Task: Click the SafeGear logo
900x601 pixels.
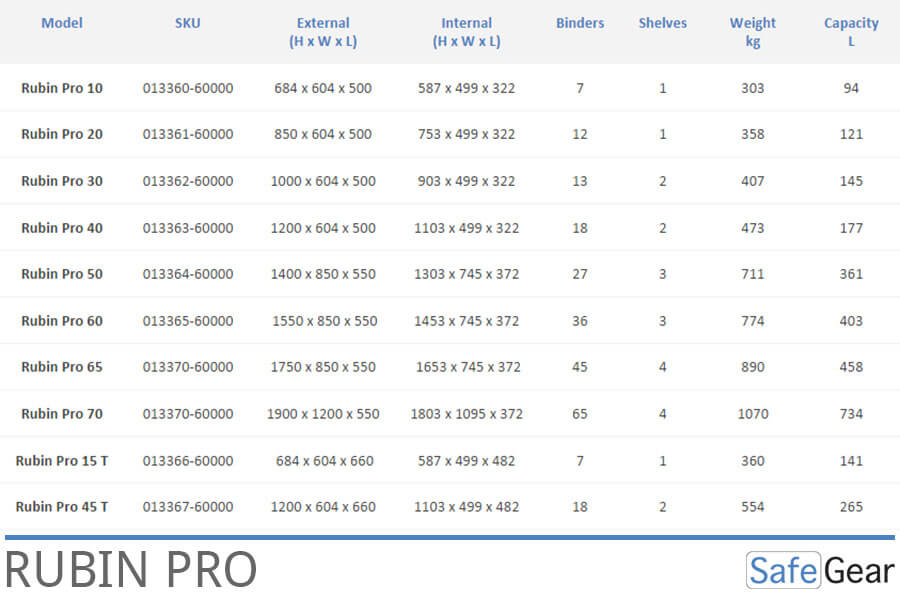Action: point(820,571)
